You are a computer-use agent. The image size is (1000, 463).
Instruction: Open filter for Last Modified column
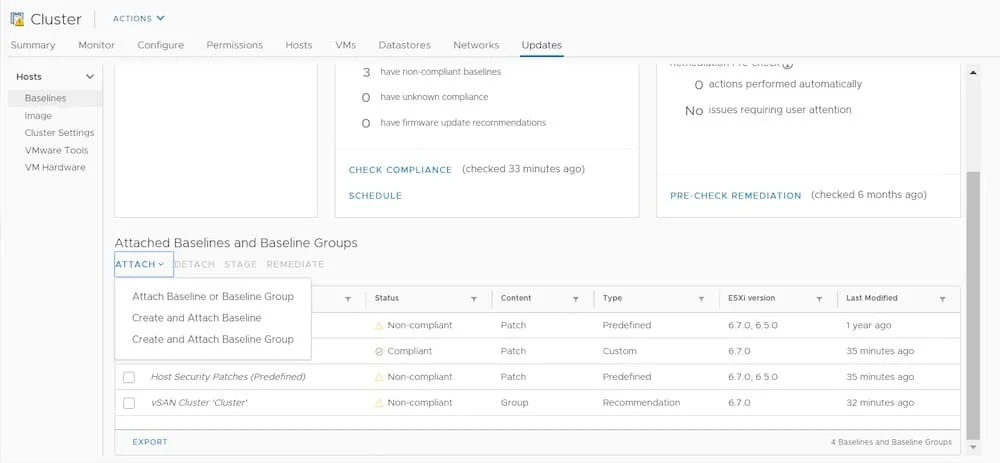point(943,299)
